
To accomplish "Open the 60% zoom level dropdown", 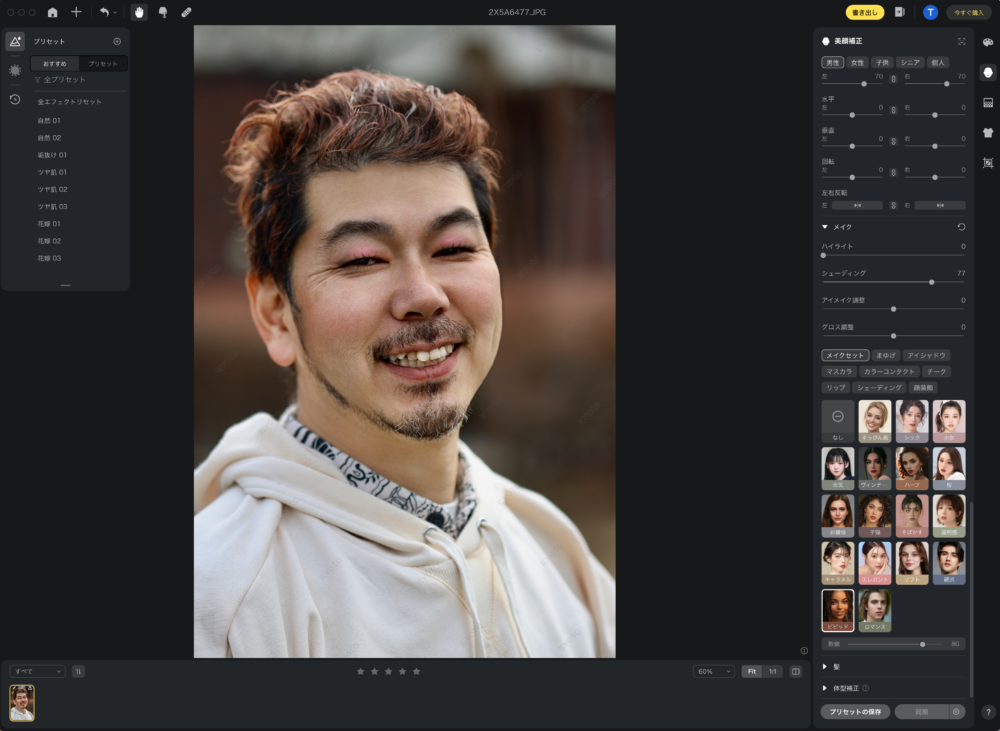I will pyautogui.click(x=713, y=671).
